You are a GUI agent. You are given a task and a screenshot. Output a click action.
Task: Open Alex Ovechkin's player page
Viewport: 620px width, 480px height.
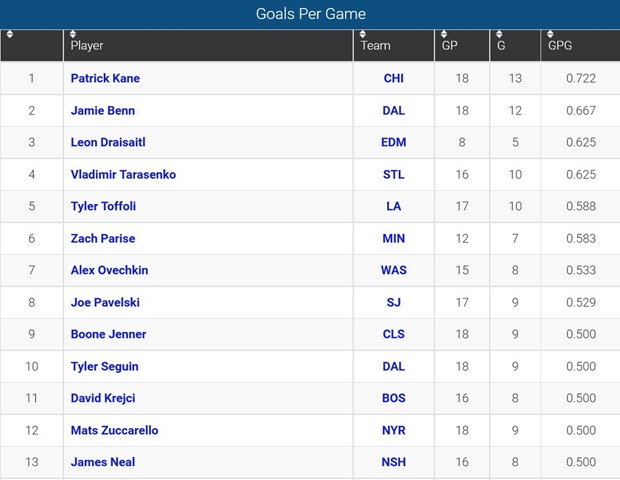(x=109, y=270)
